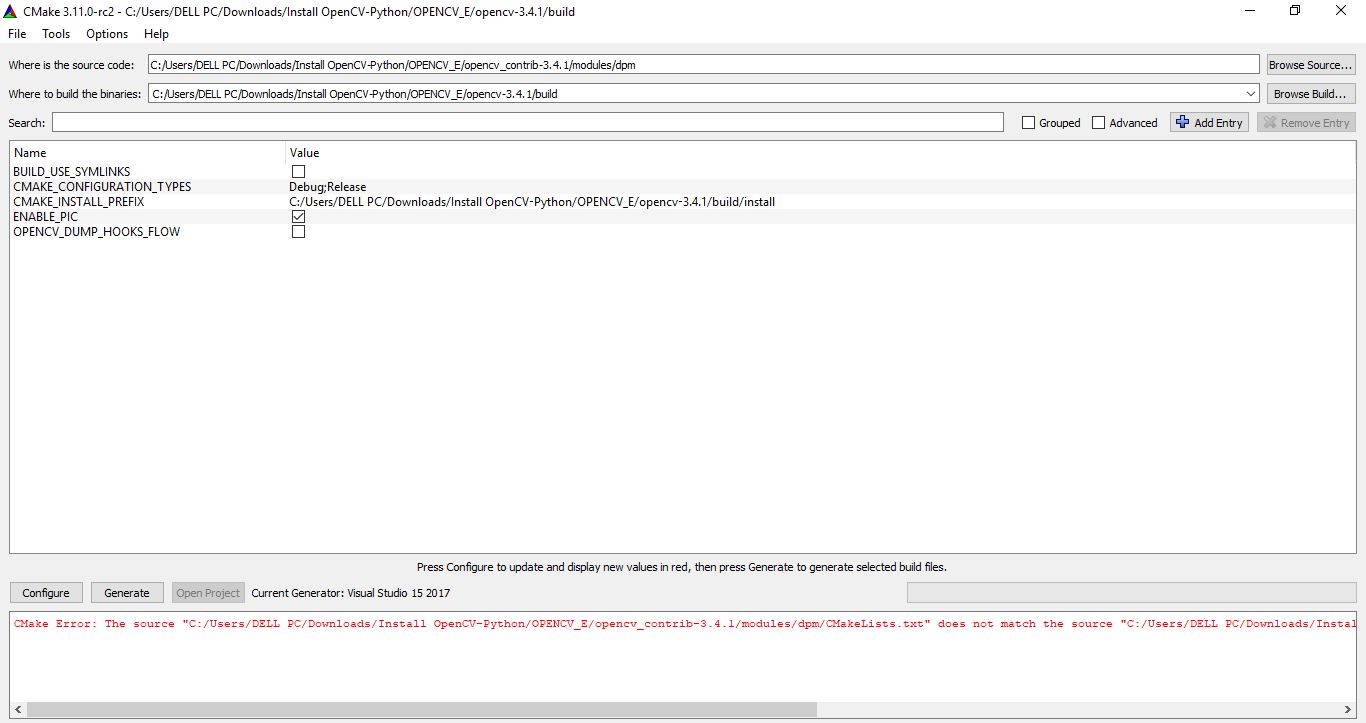
Task: Open the Tools menu
Action: coord(56,34)
